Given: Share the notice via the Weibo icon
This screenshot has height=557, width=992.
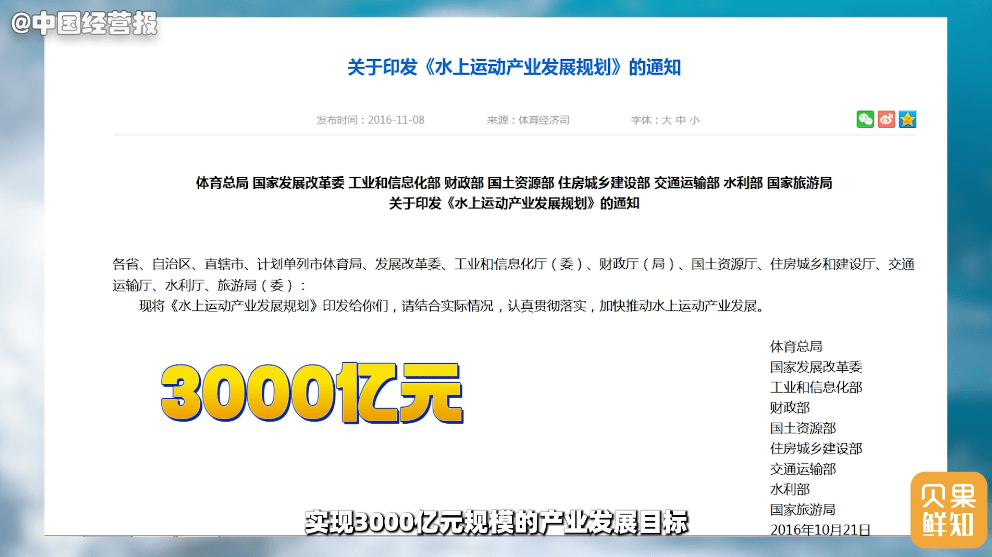Looking at the screenshot, I should point(886,120).
